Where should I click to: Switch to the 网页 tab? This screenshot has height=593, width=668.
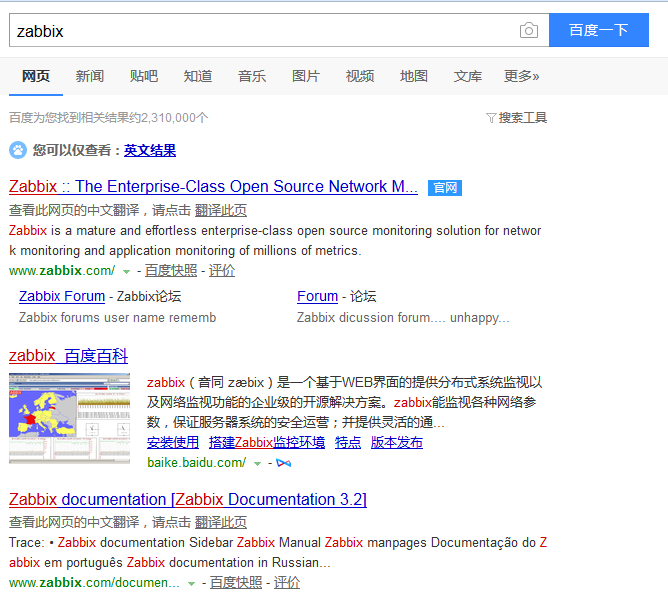click(x=36, y=76)
